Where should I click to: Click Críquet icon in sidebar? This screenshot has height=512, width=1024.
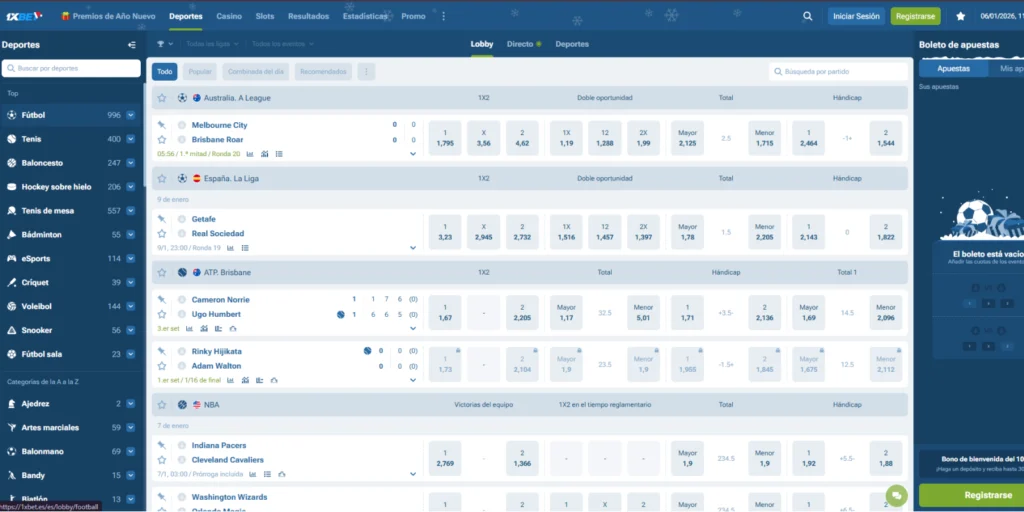tap(12, 283)
